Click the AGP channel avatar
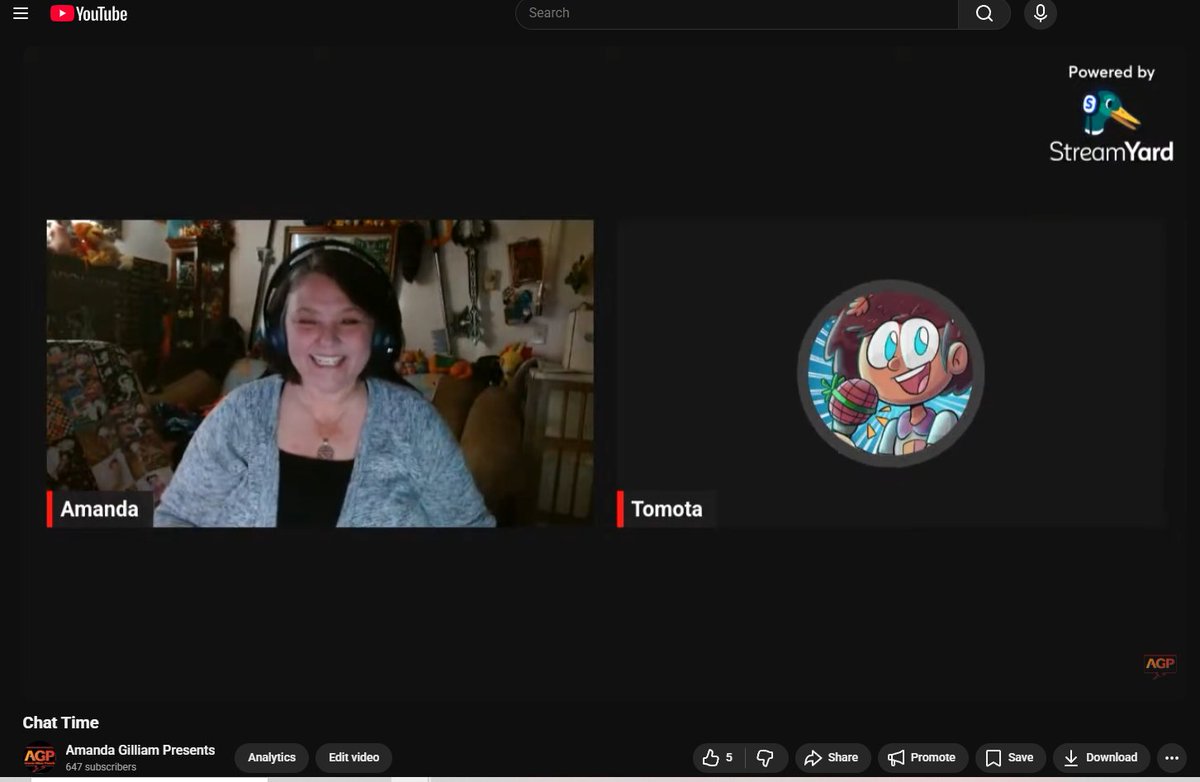This screenshot has height=782, width=1200. 39,757
